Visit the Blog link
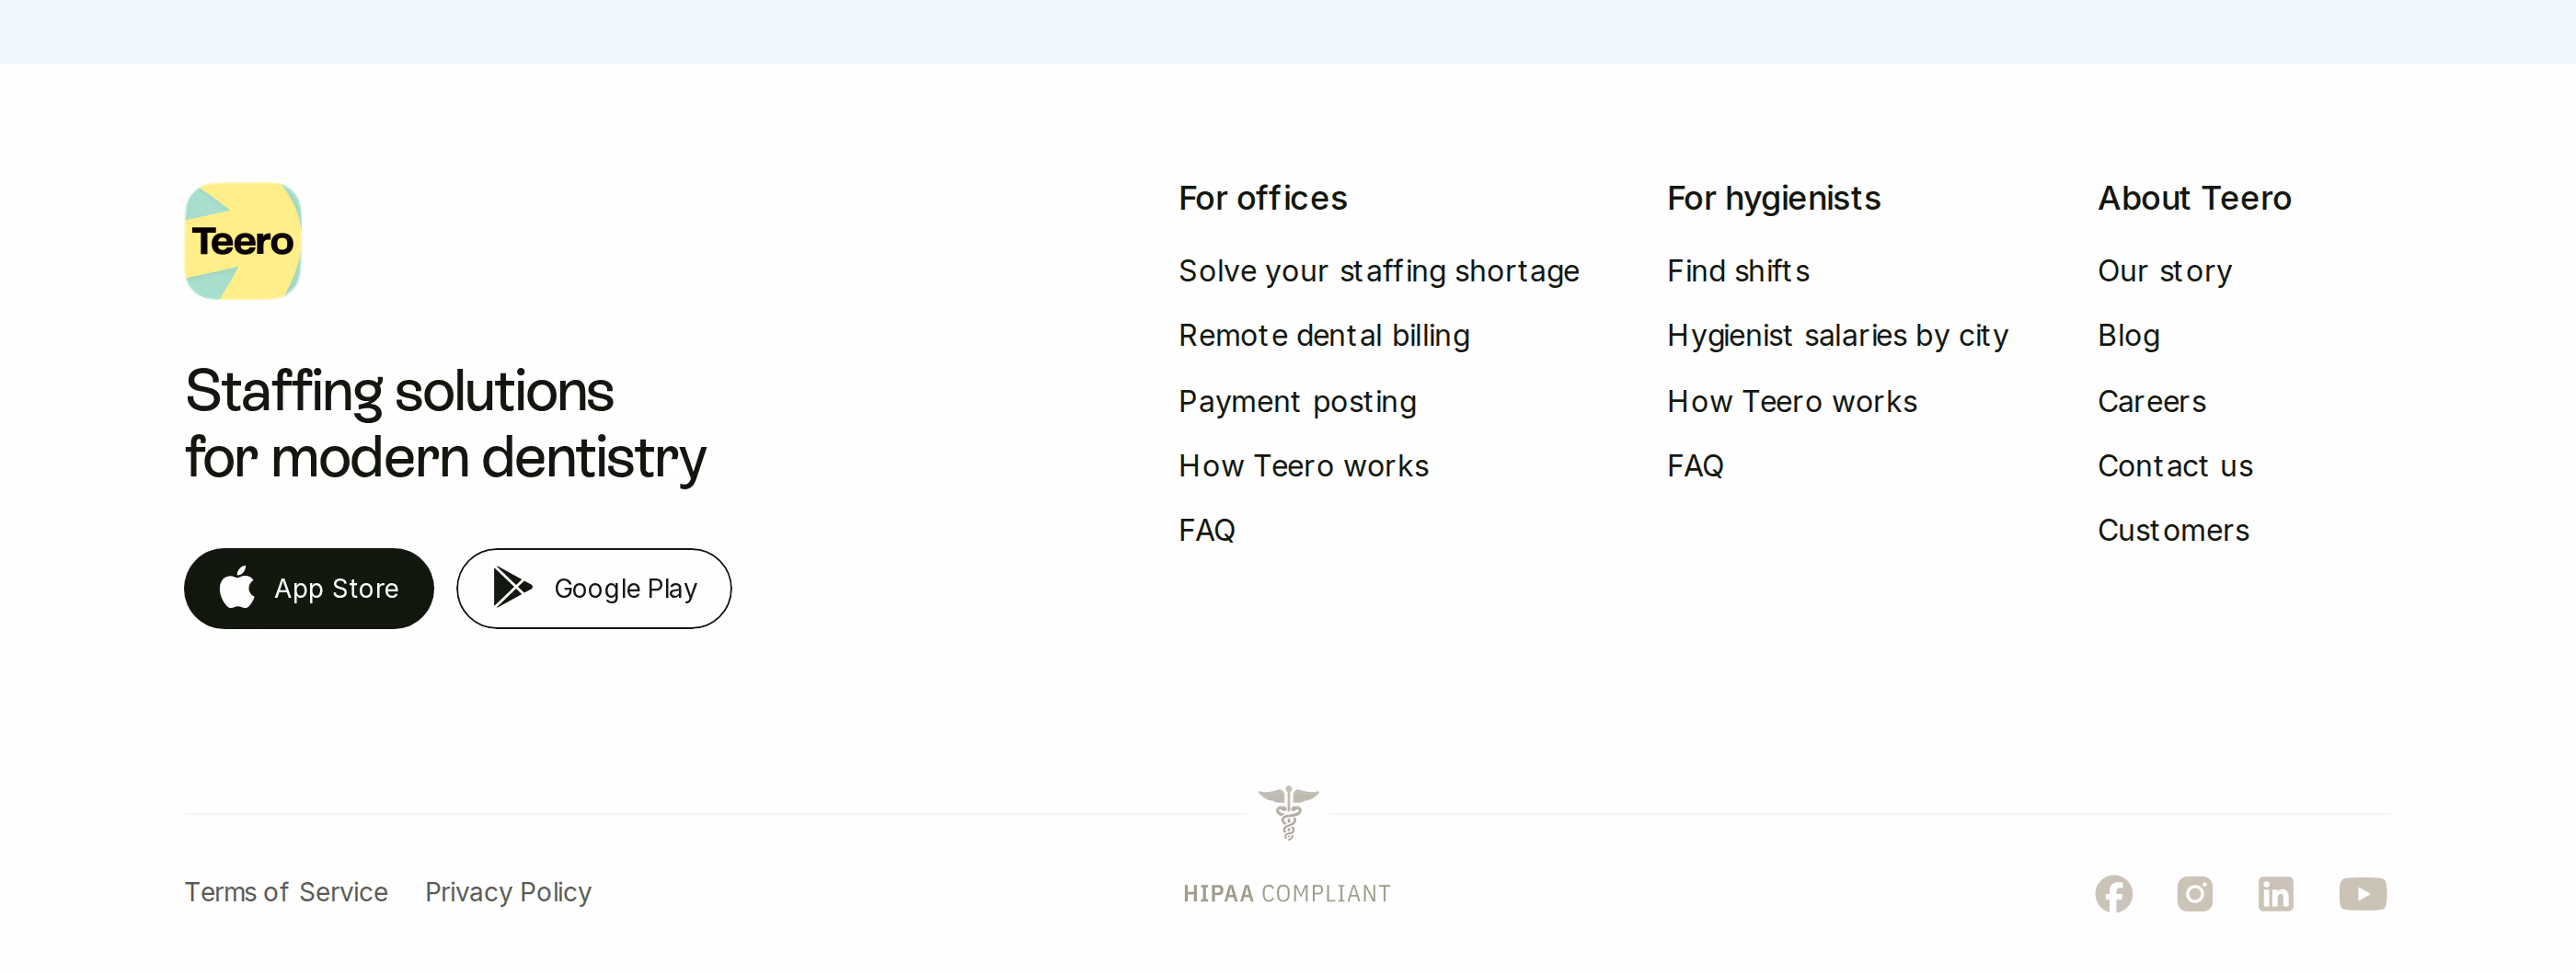The width and height of the screenshot is (2576, 974). click(x=2128, y=336)
